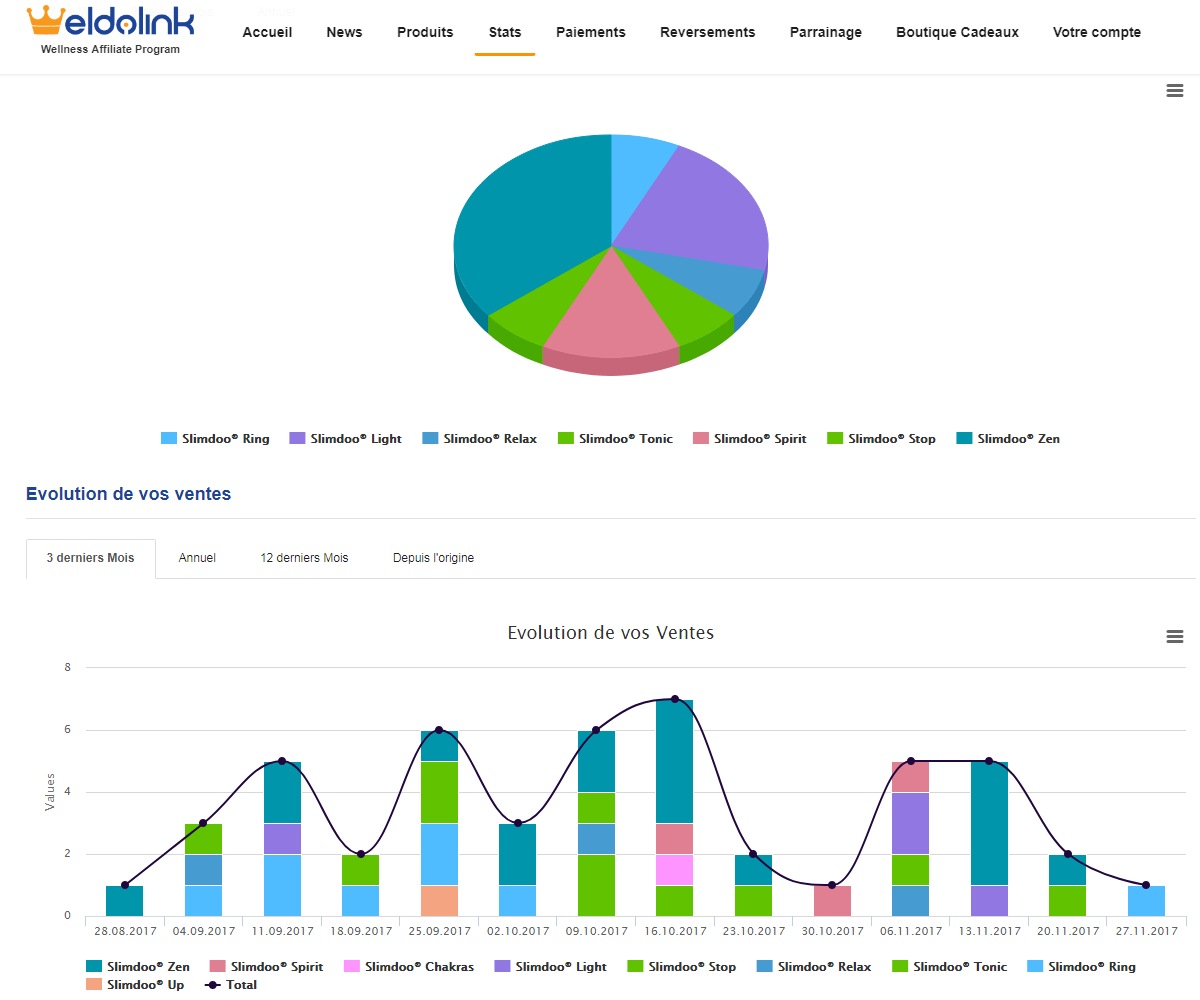
Task: Click the peach Up segment on 25.09.2017
Action: point(439,901)
